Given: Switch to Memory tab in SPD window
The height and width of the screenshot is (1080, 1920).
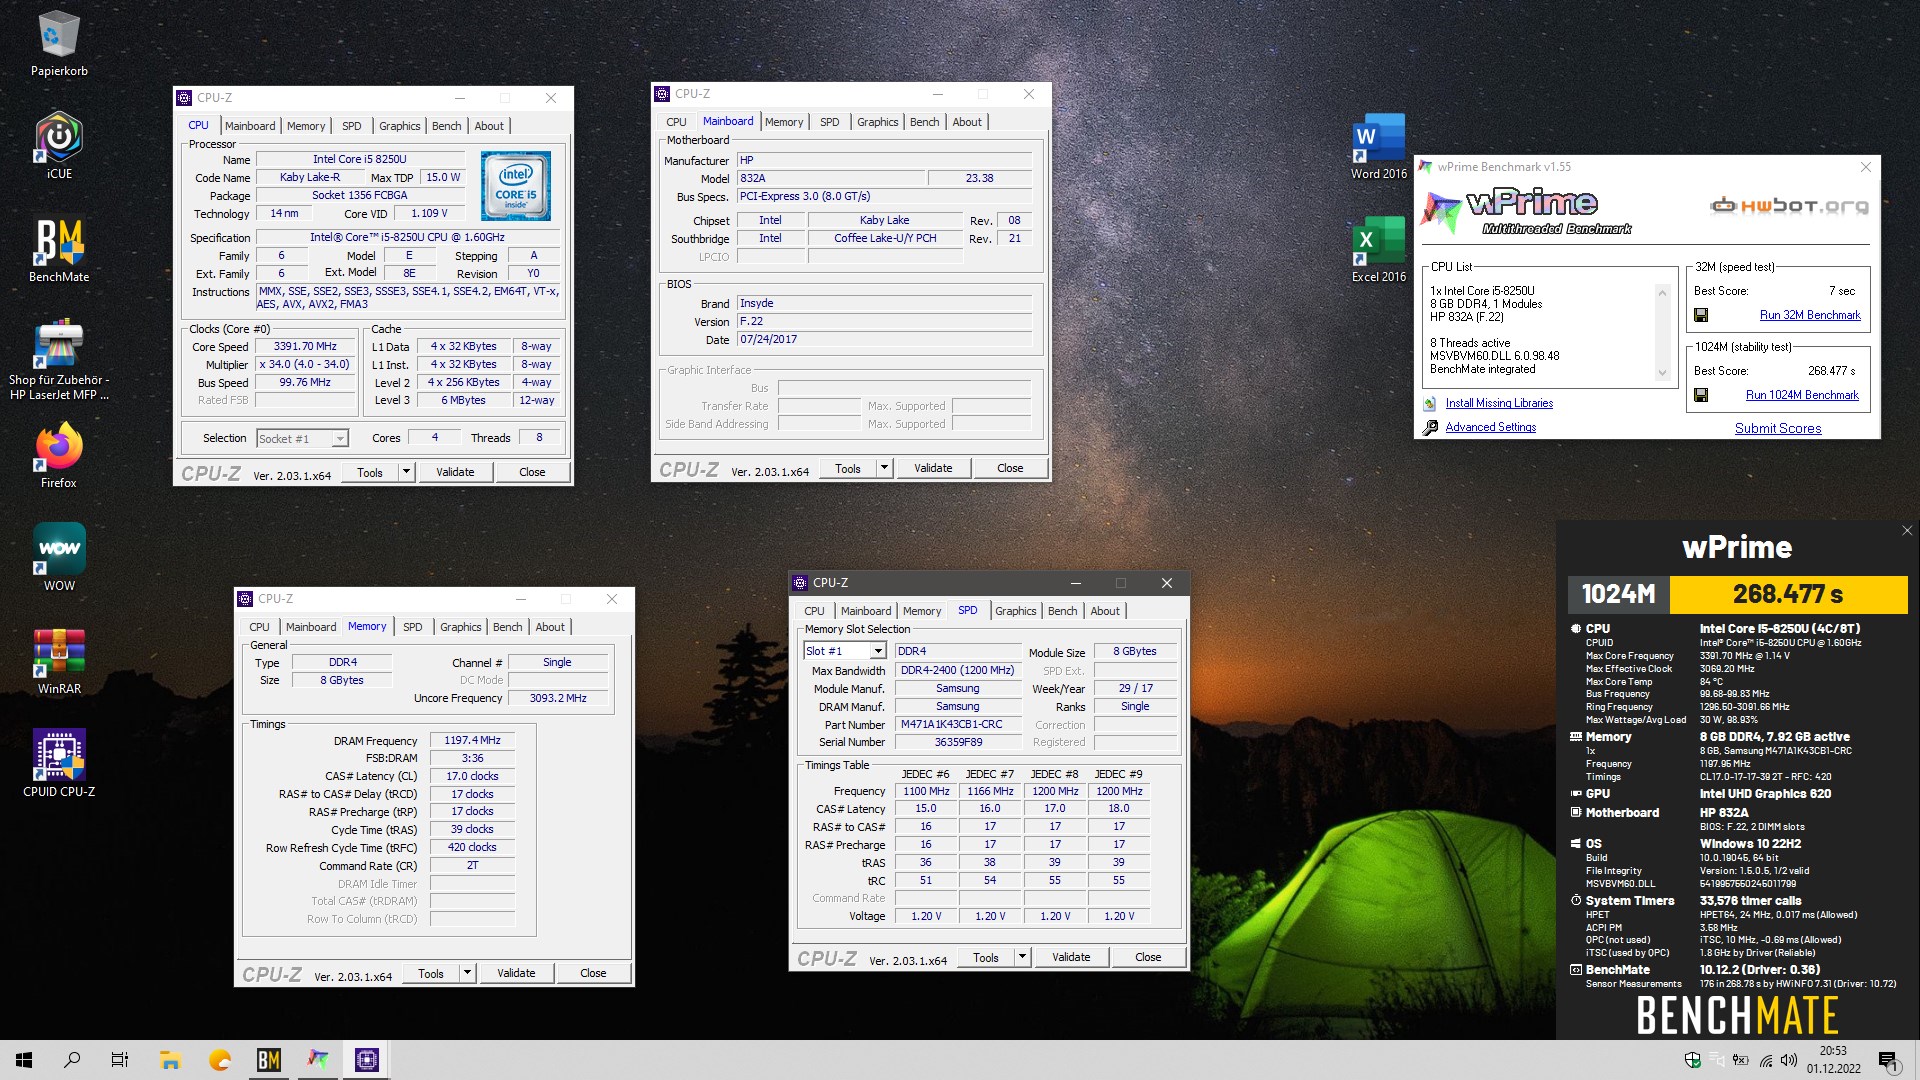Looking at the screenshot, I should pos(922,611).
